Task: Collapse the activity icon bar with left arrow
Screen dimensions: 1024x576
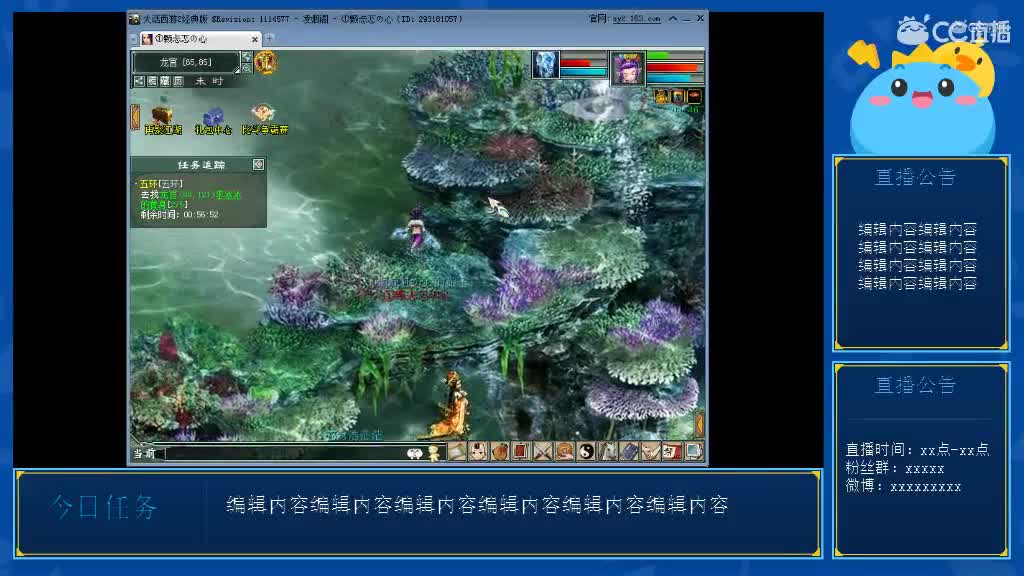Action: tap(135, 118)
